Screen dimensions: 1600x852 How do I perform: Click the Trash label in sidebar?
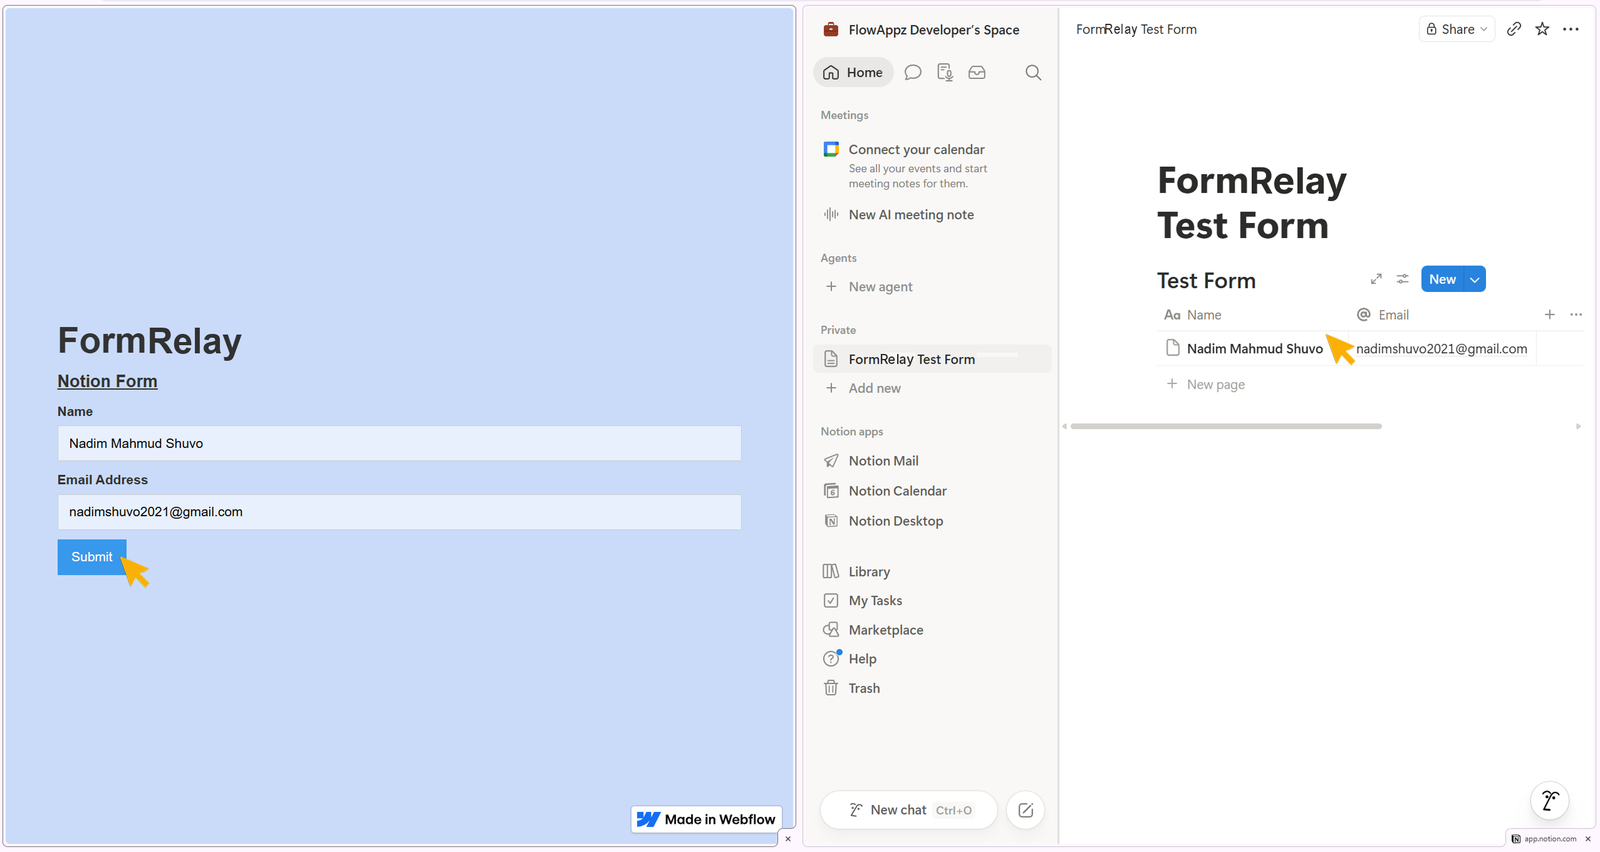864,688
